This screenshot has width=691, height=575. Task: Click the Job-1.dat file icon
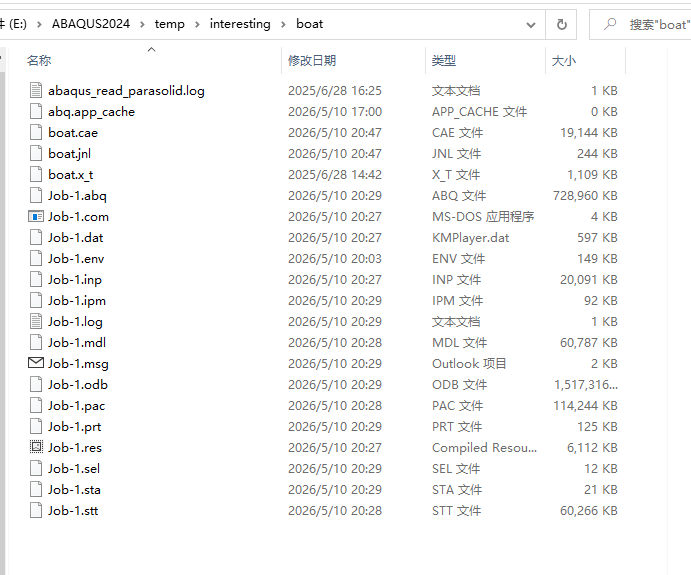click(x=36, y=237)
